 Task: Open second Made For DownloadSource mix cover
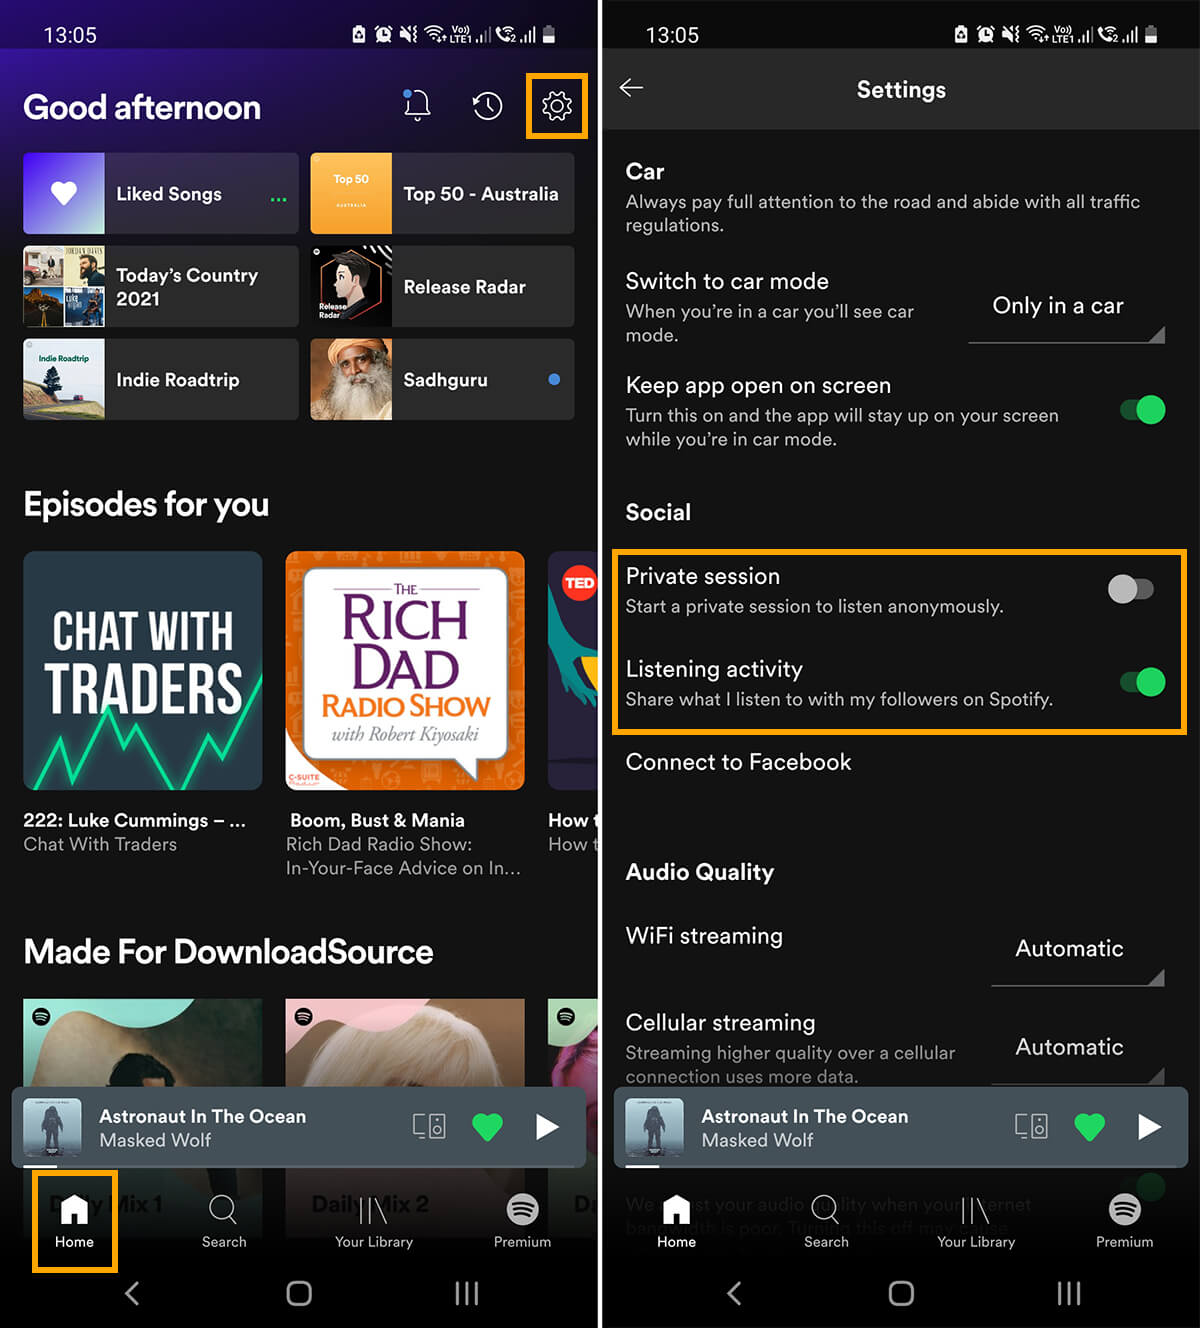(405, 1042)
